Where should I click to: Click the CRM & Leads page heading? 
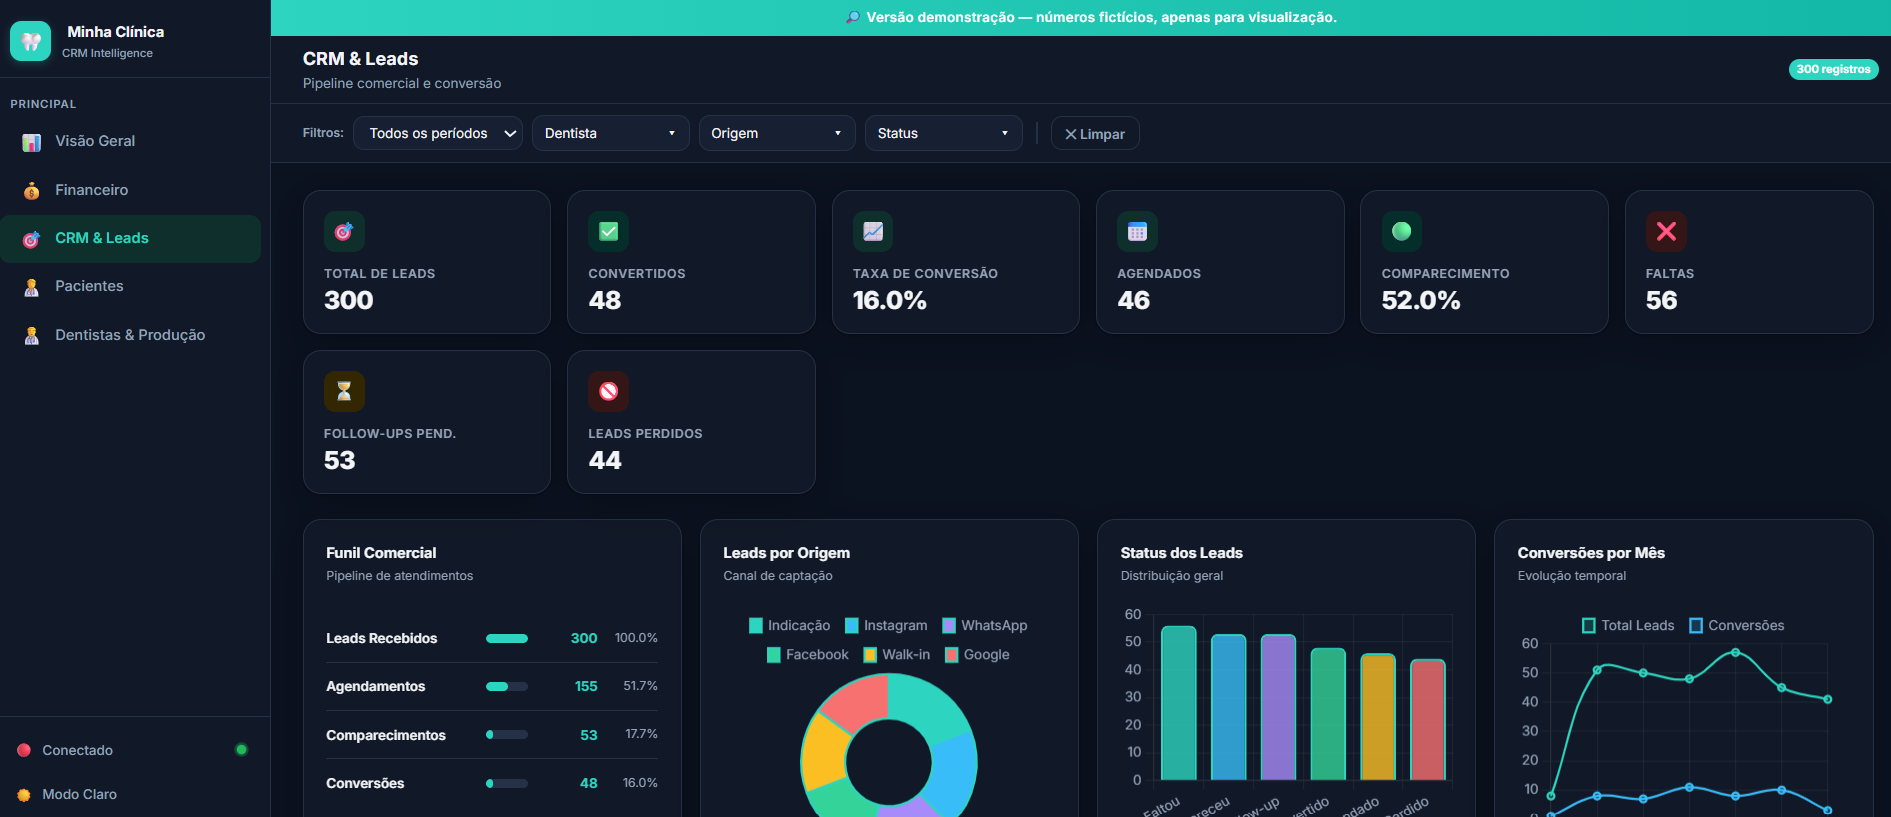click(360, 59)
